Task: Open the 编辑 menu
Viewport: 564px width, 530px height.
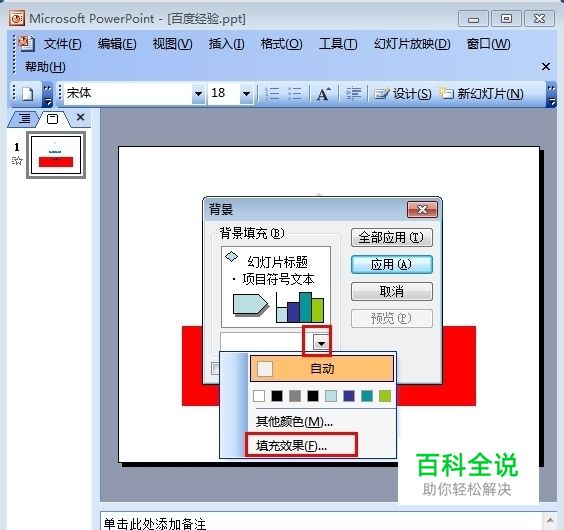Action: click(x=117, y=44)
